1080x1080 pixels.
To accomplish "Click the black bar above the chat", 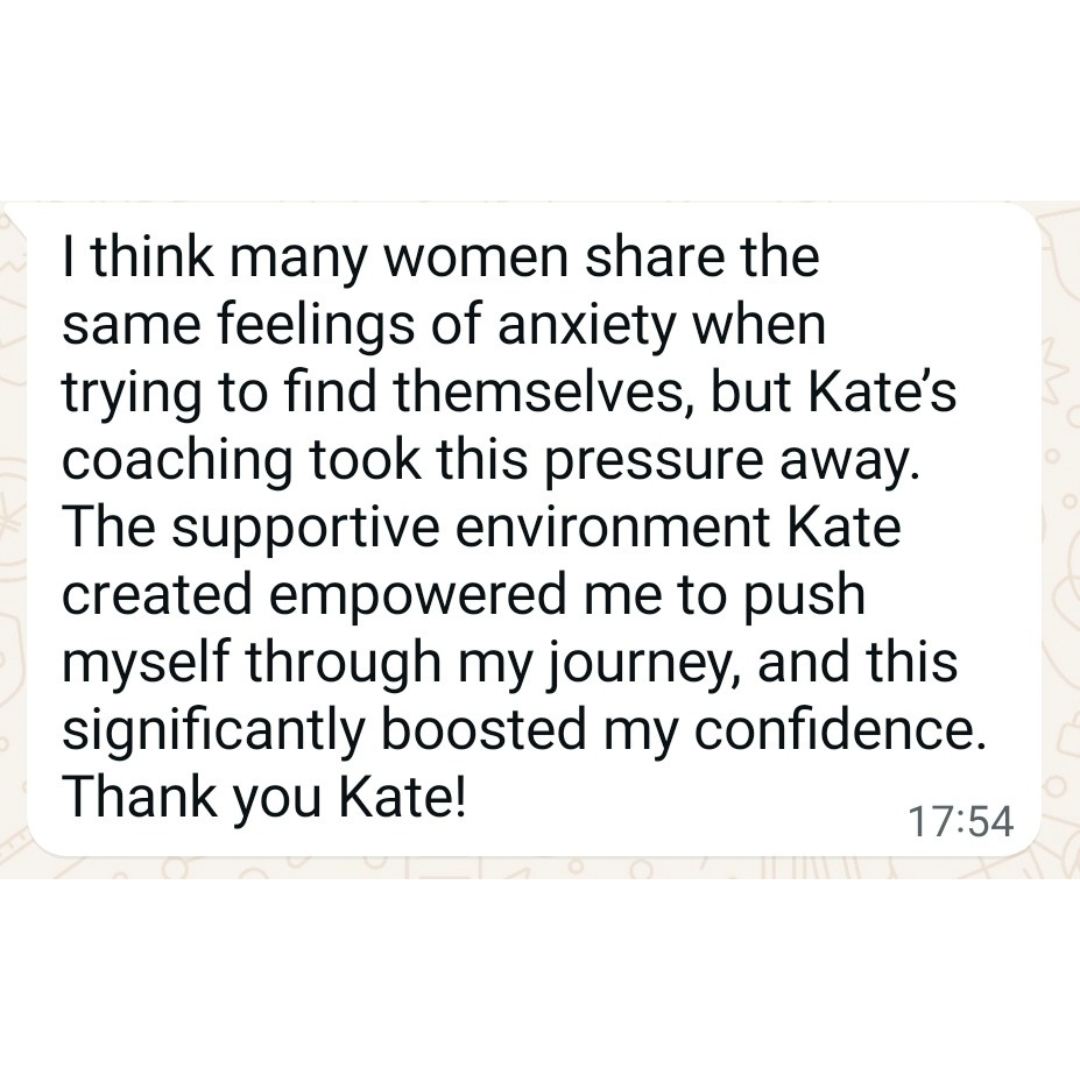I will tap(540, 100).
